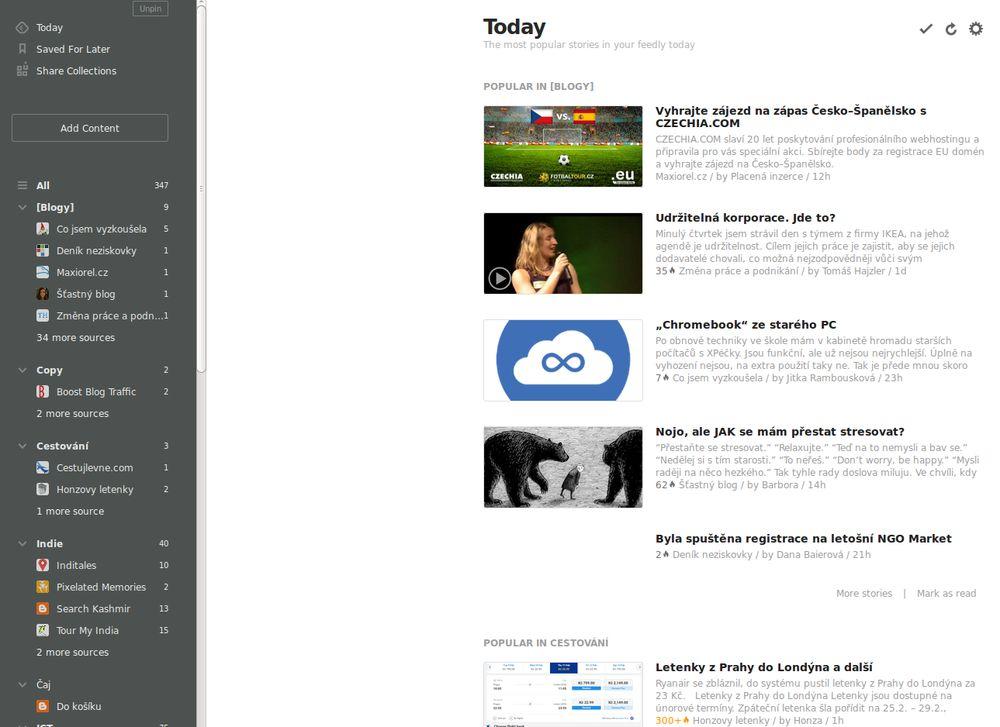Click the POPULAR IN CESTOVÁNÍ section heading

tap(546, 642)
